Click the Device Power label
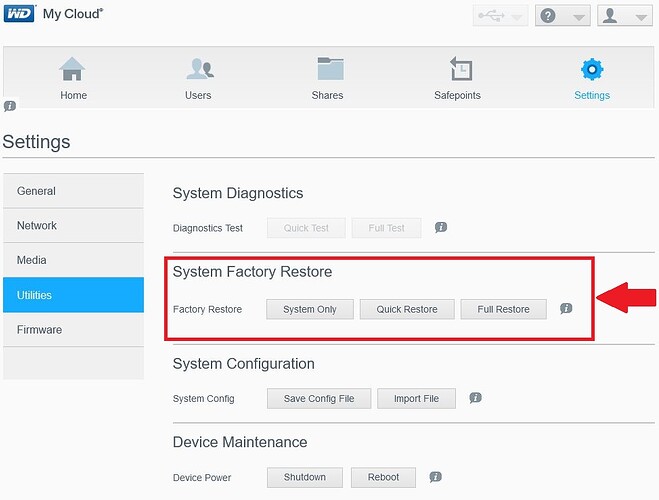Viewport: 659px width, 500px height. [x=202, y=478]
